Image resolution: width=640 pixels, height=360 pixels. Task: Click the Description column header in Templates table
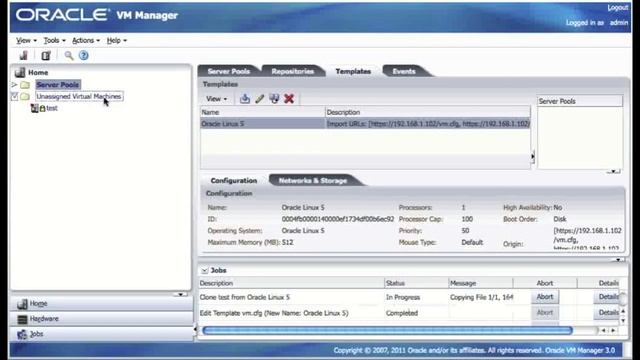(428, 112)
